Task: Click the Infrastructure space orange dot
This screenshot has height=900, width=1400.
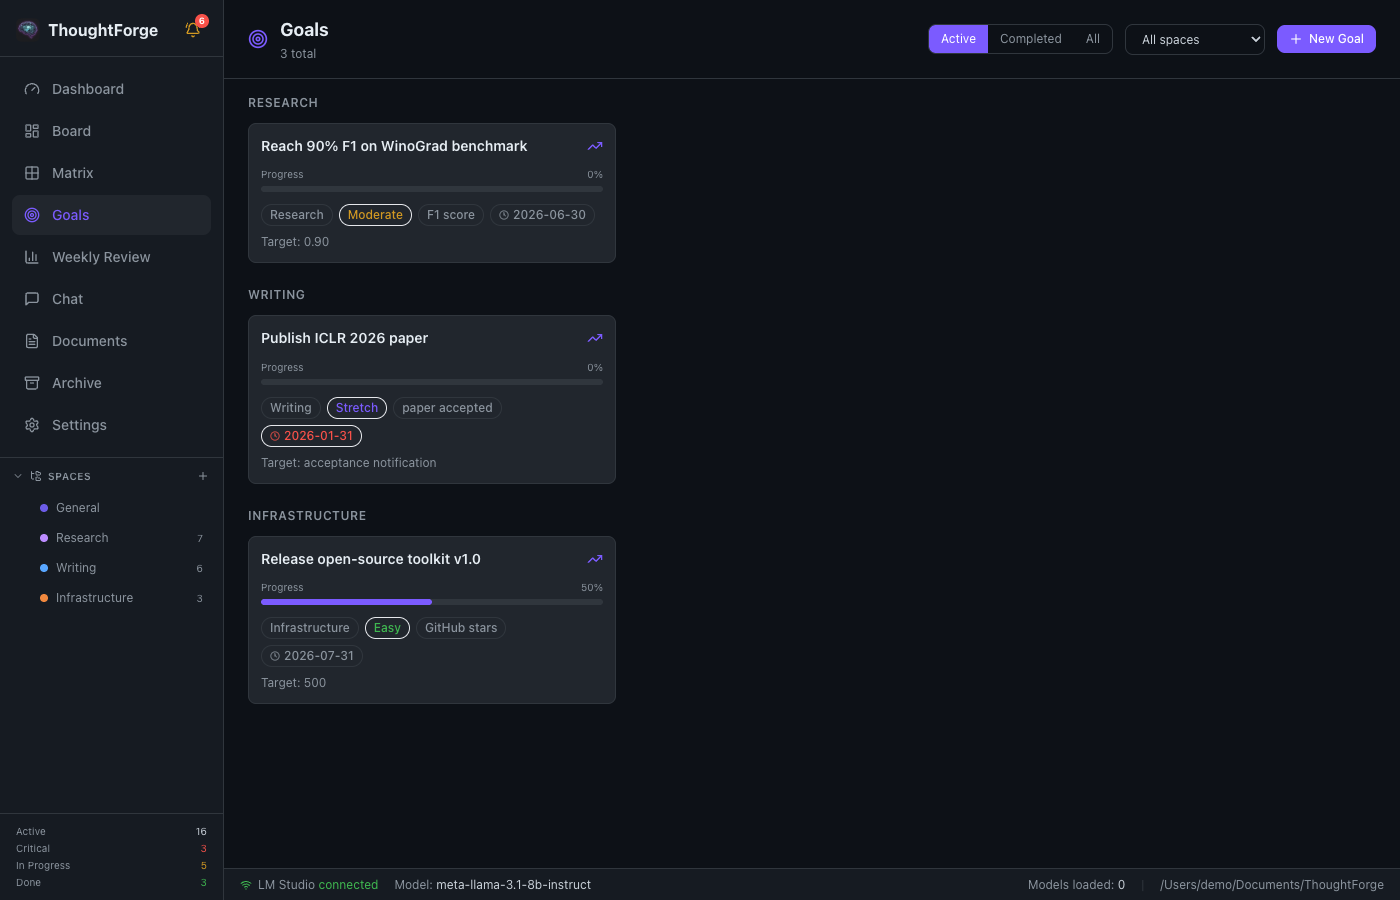Action: click(44, 598)
